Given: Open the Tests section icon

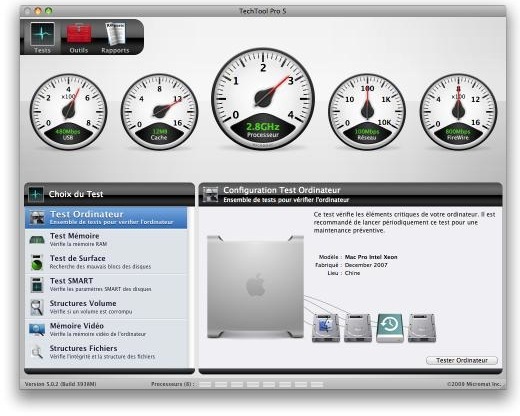Looking at the screenshot, I should point(42,34).
